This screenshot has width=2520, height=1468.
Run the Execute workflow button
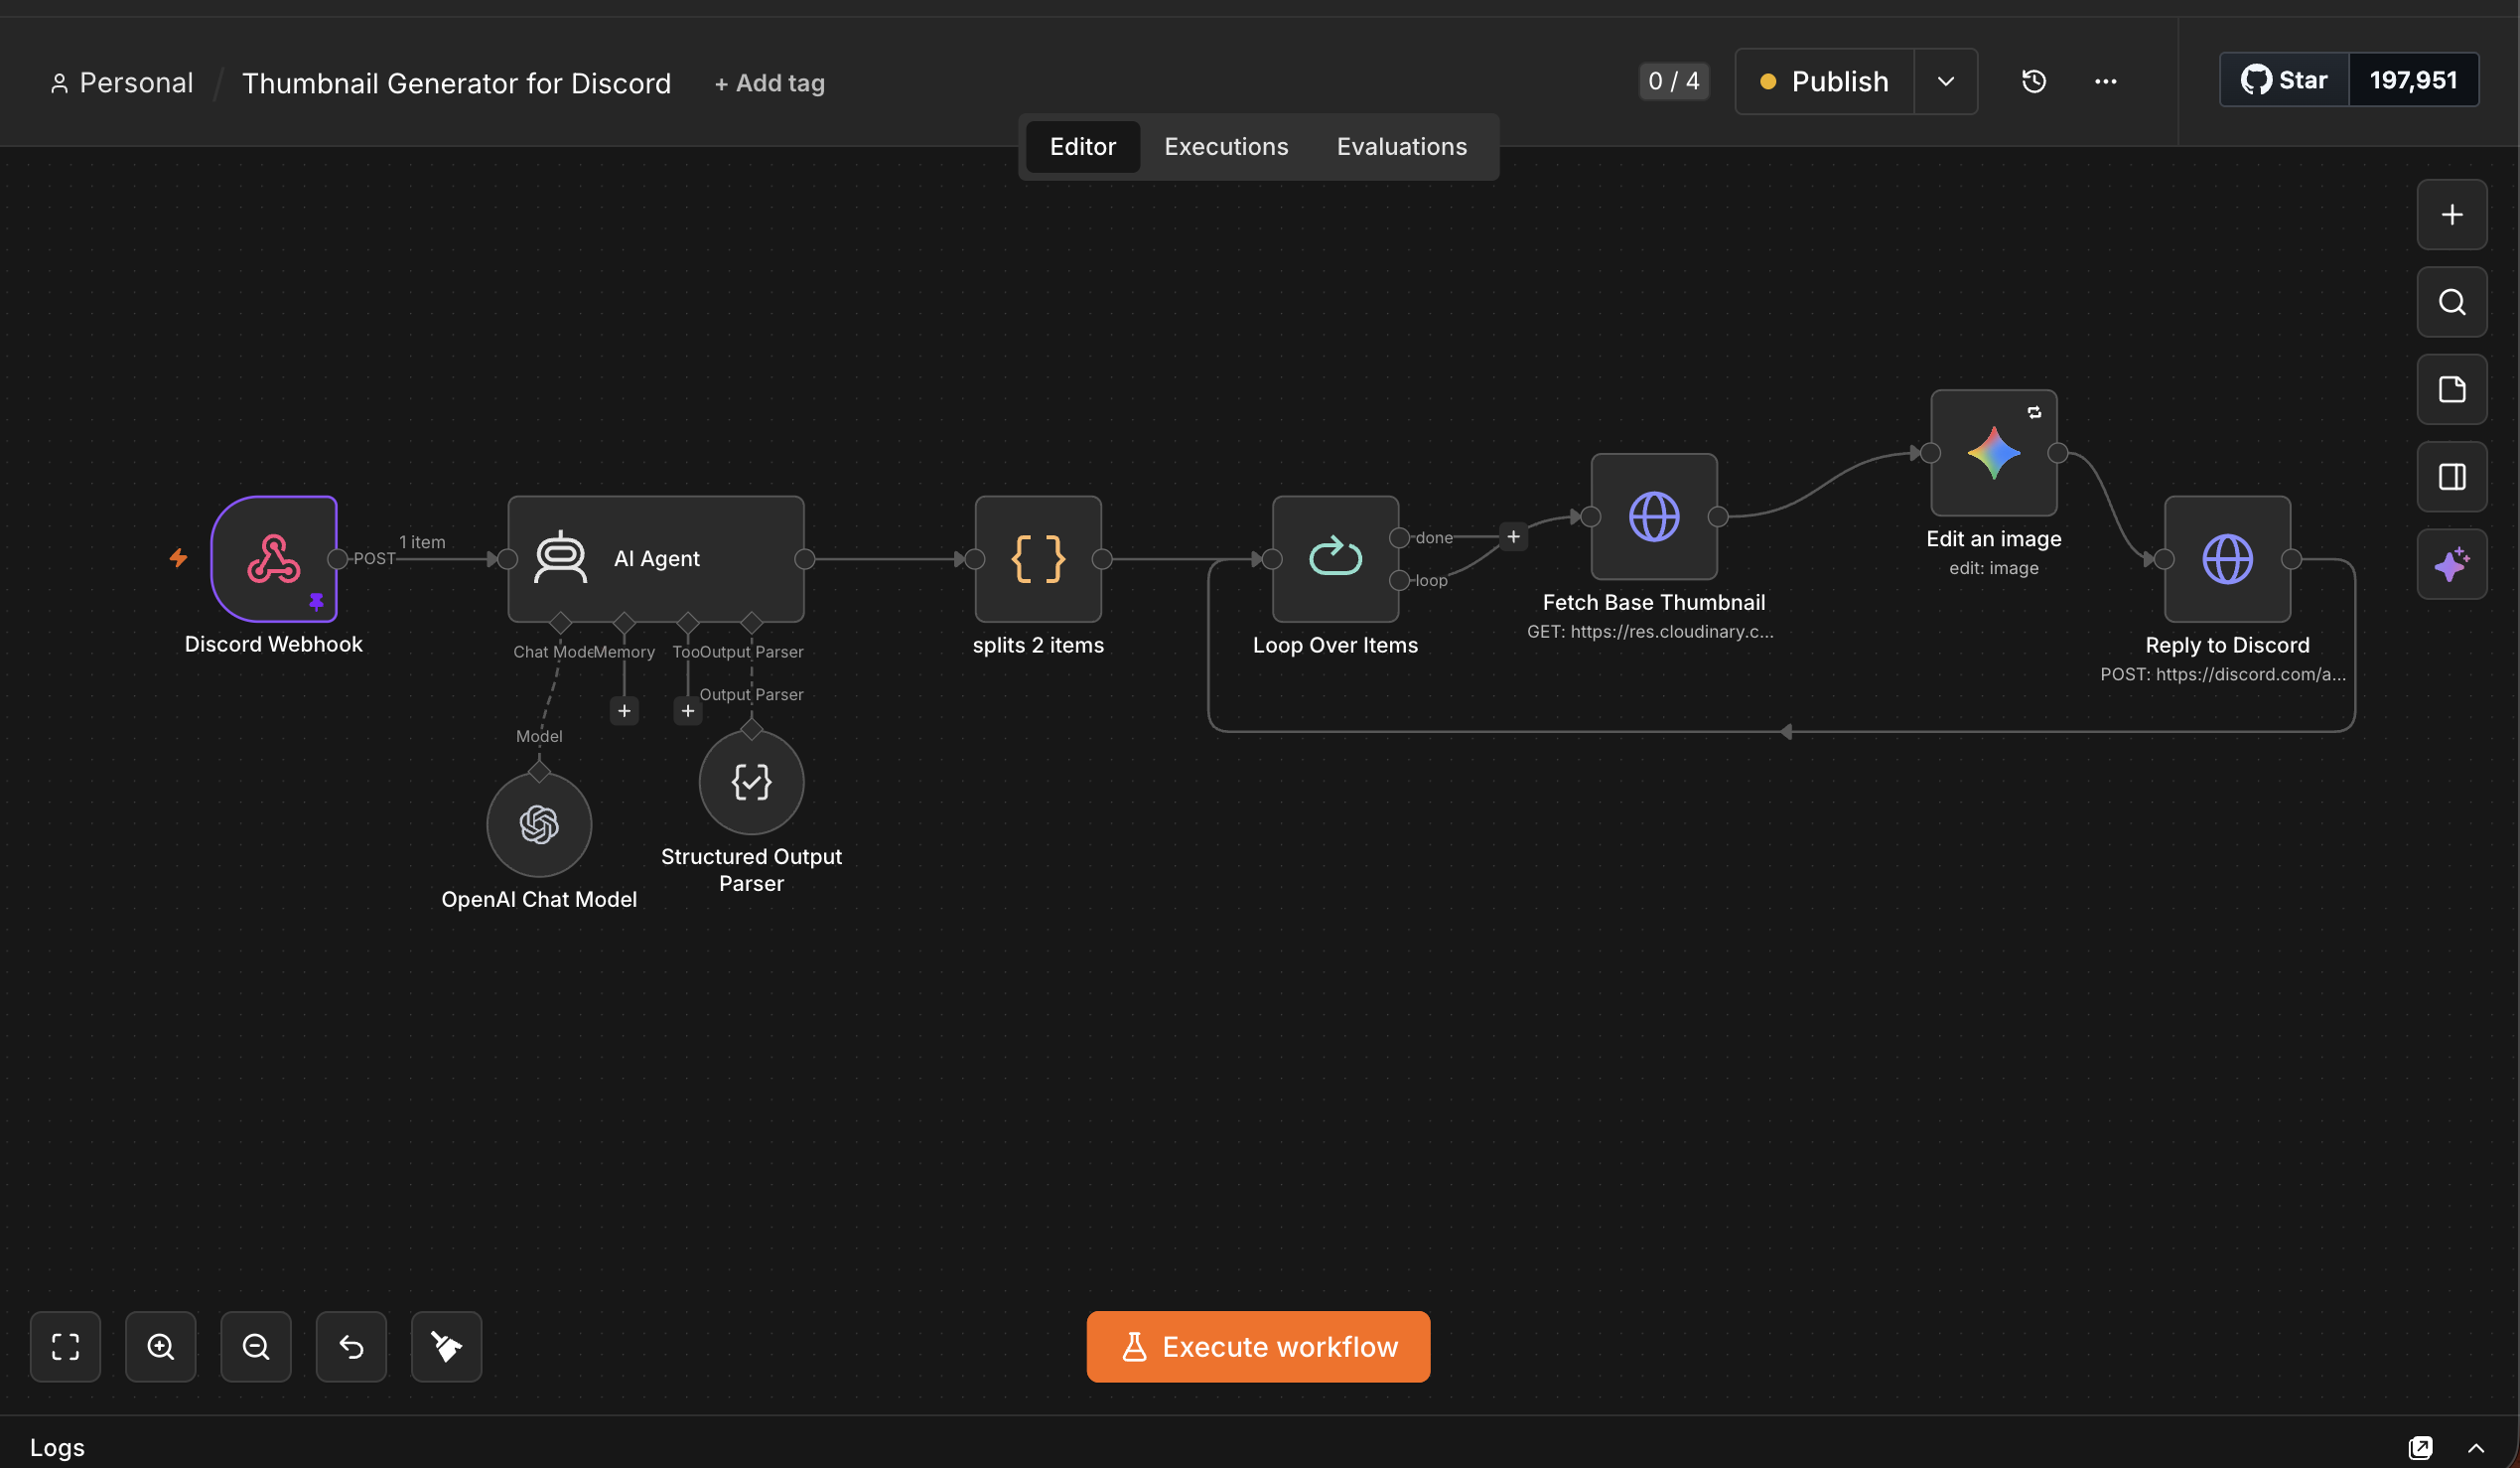tap(1258, 1346)
